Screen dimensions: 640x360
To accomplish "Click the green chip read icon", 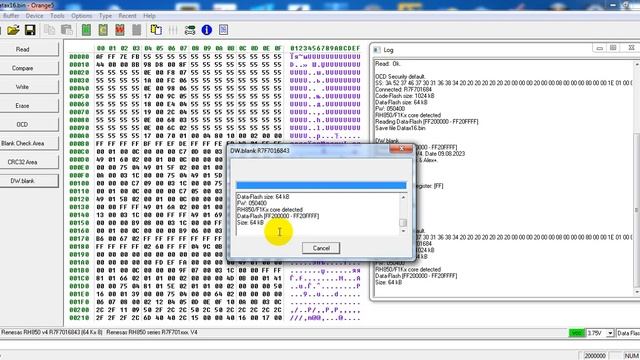I will point(86,30).
